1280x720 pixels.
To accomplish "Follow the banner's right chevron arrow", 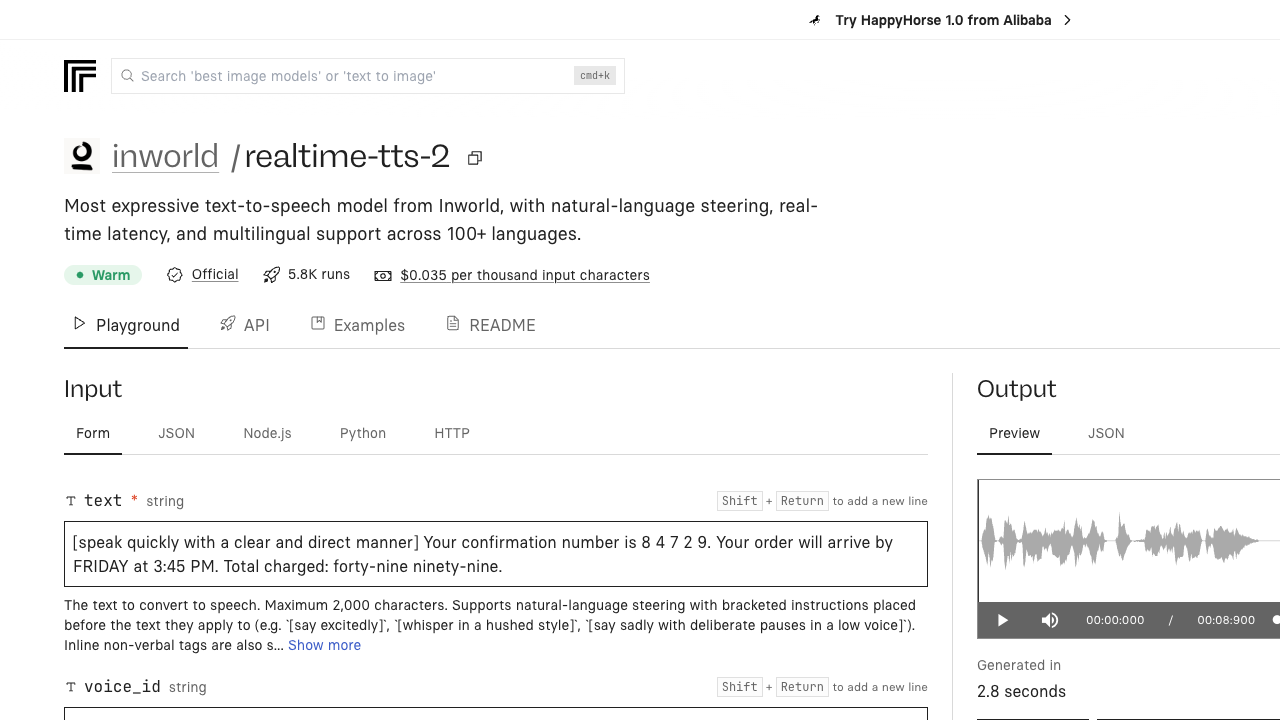I will coord(1067,20).
